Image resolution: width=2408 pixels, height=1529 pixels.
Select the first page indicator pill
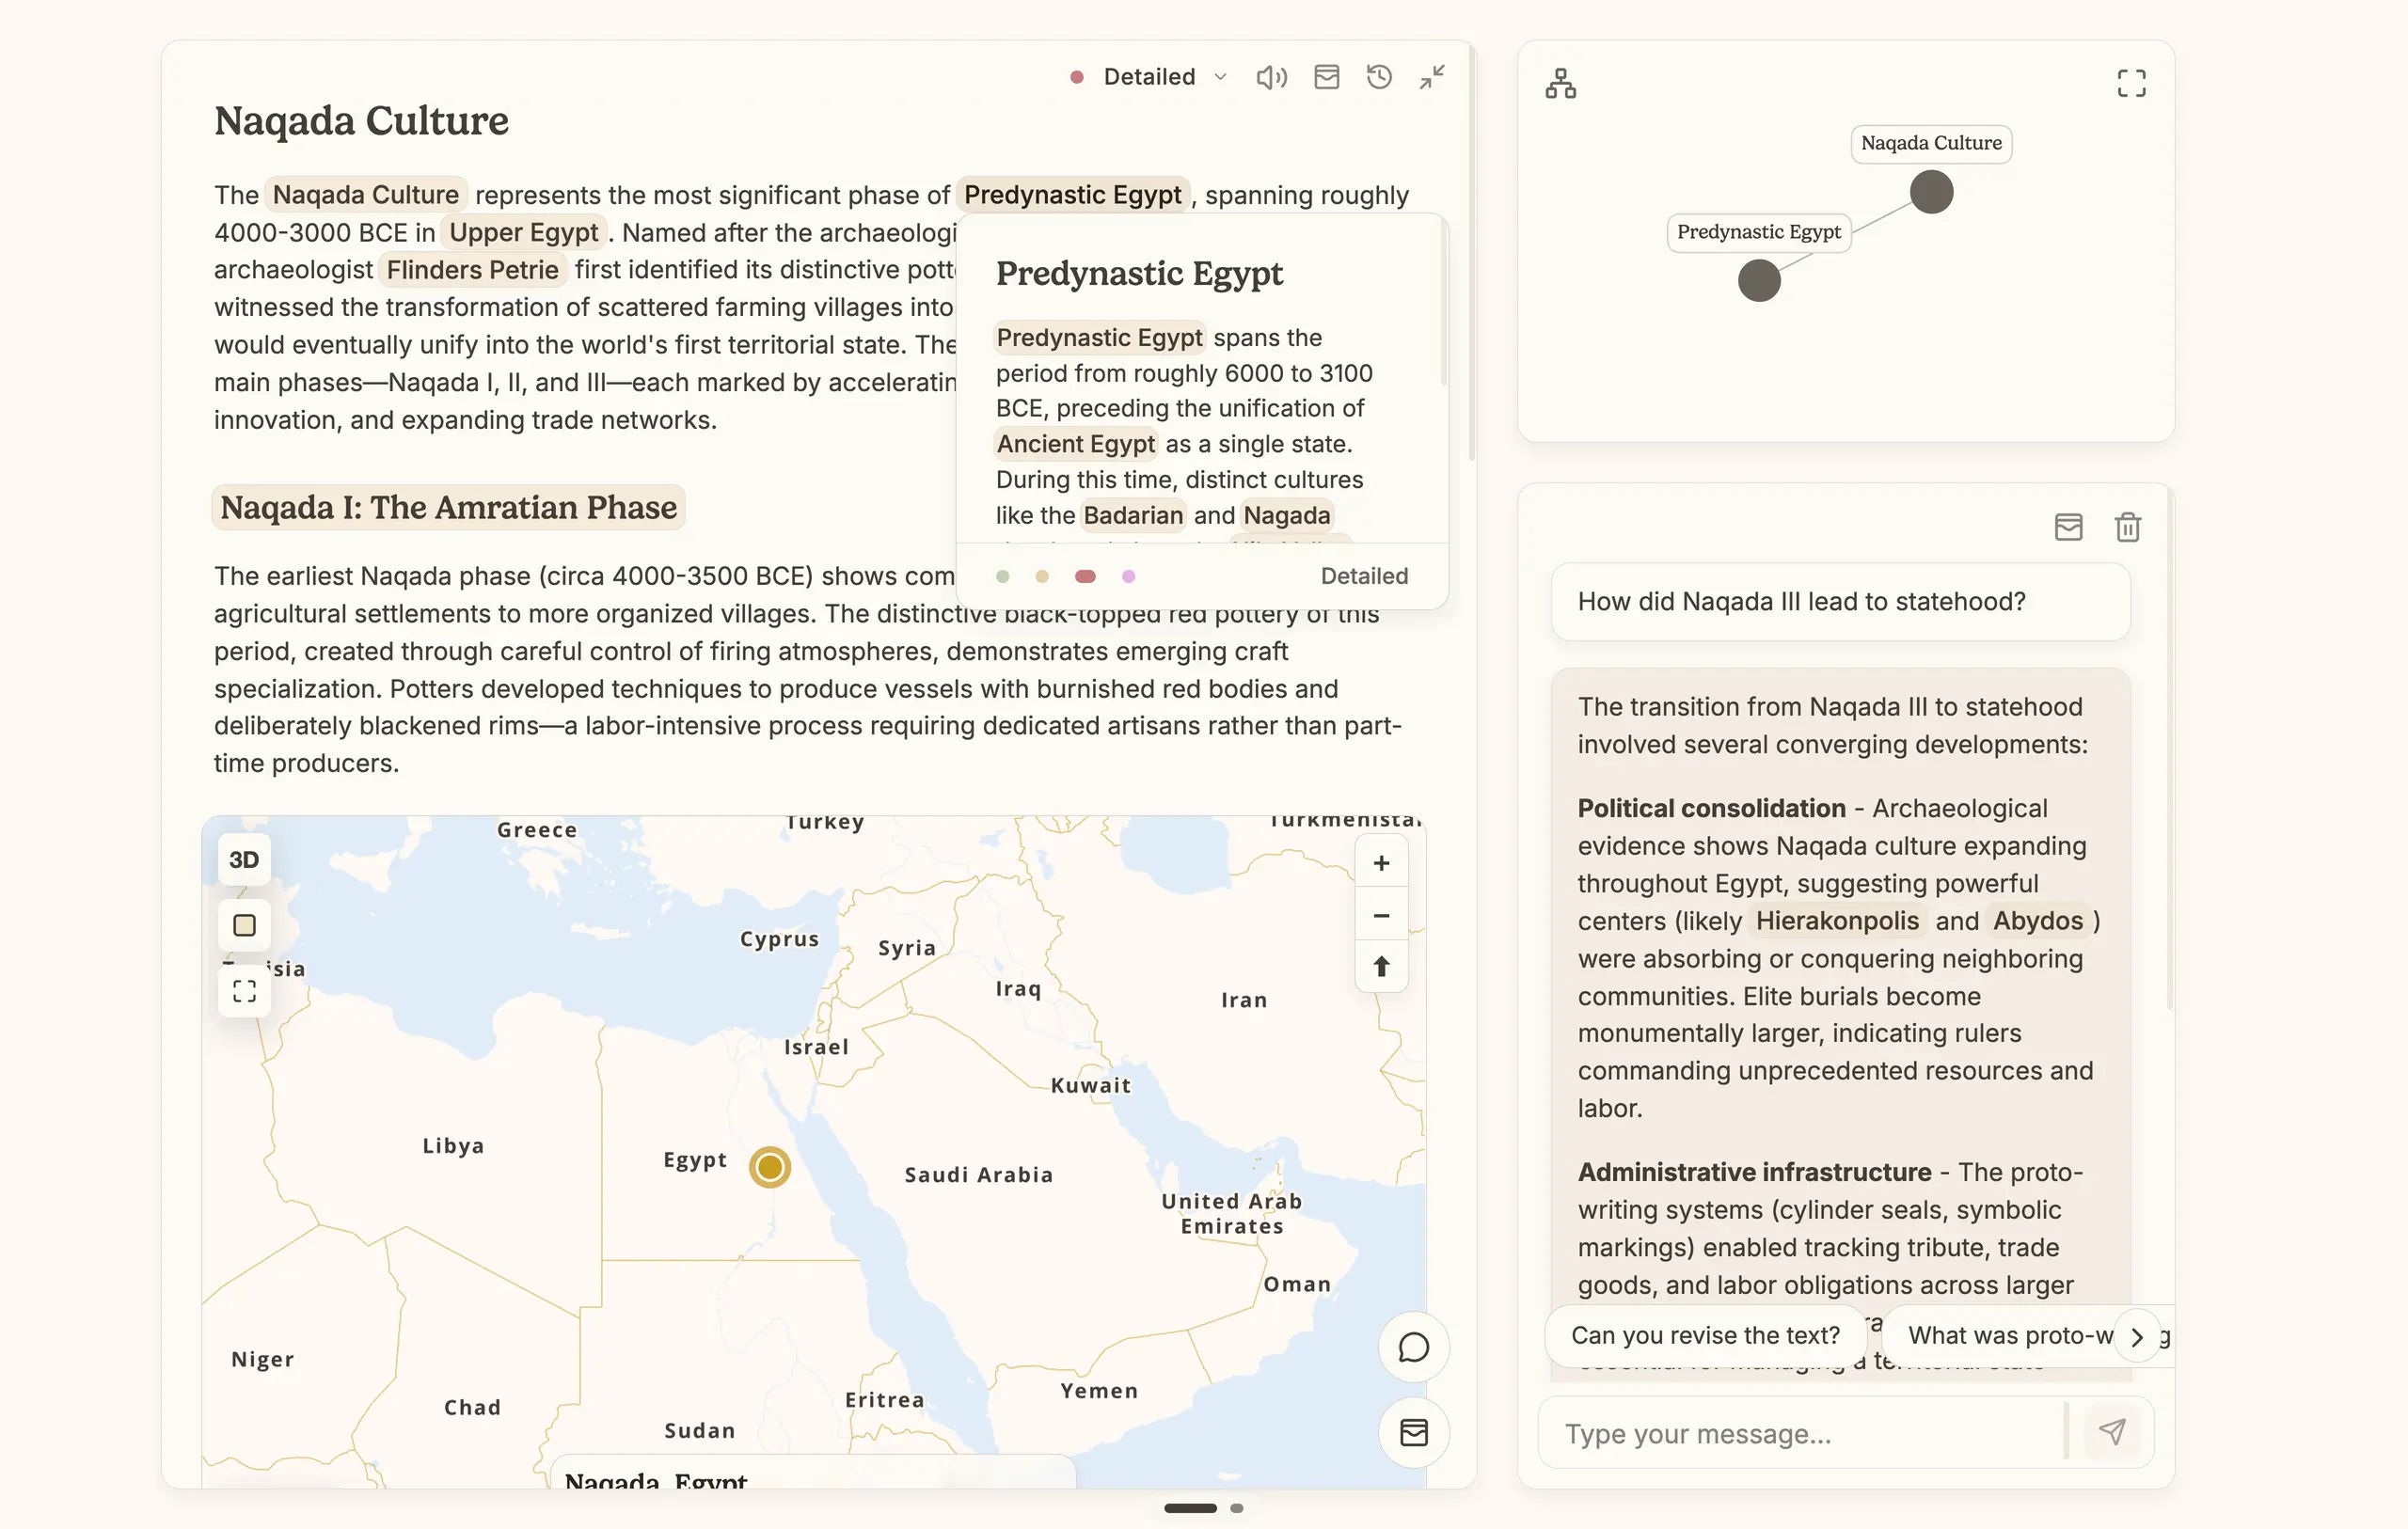point(1190,1508)
